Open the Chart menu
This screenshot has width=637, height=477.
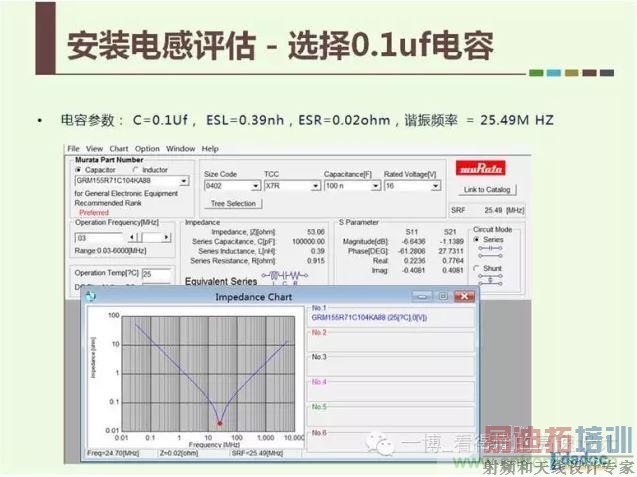119,149
